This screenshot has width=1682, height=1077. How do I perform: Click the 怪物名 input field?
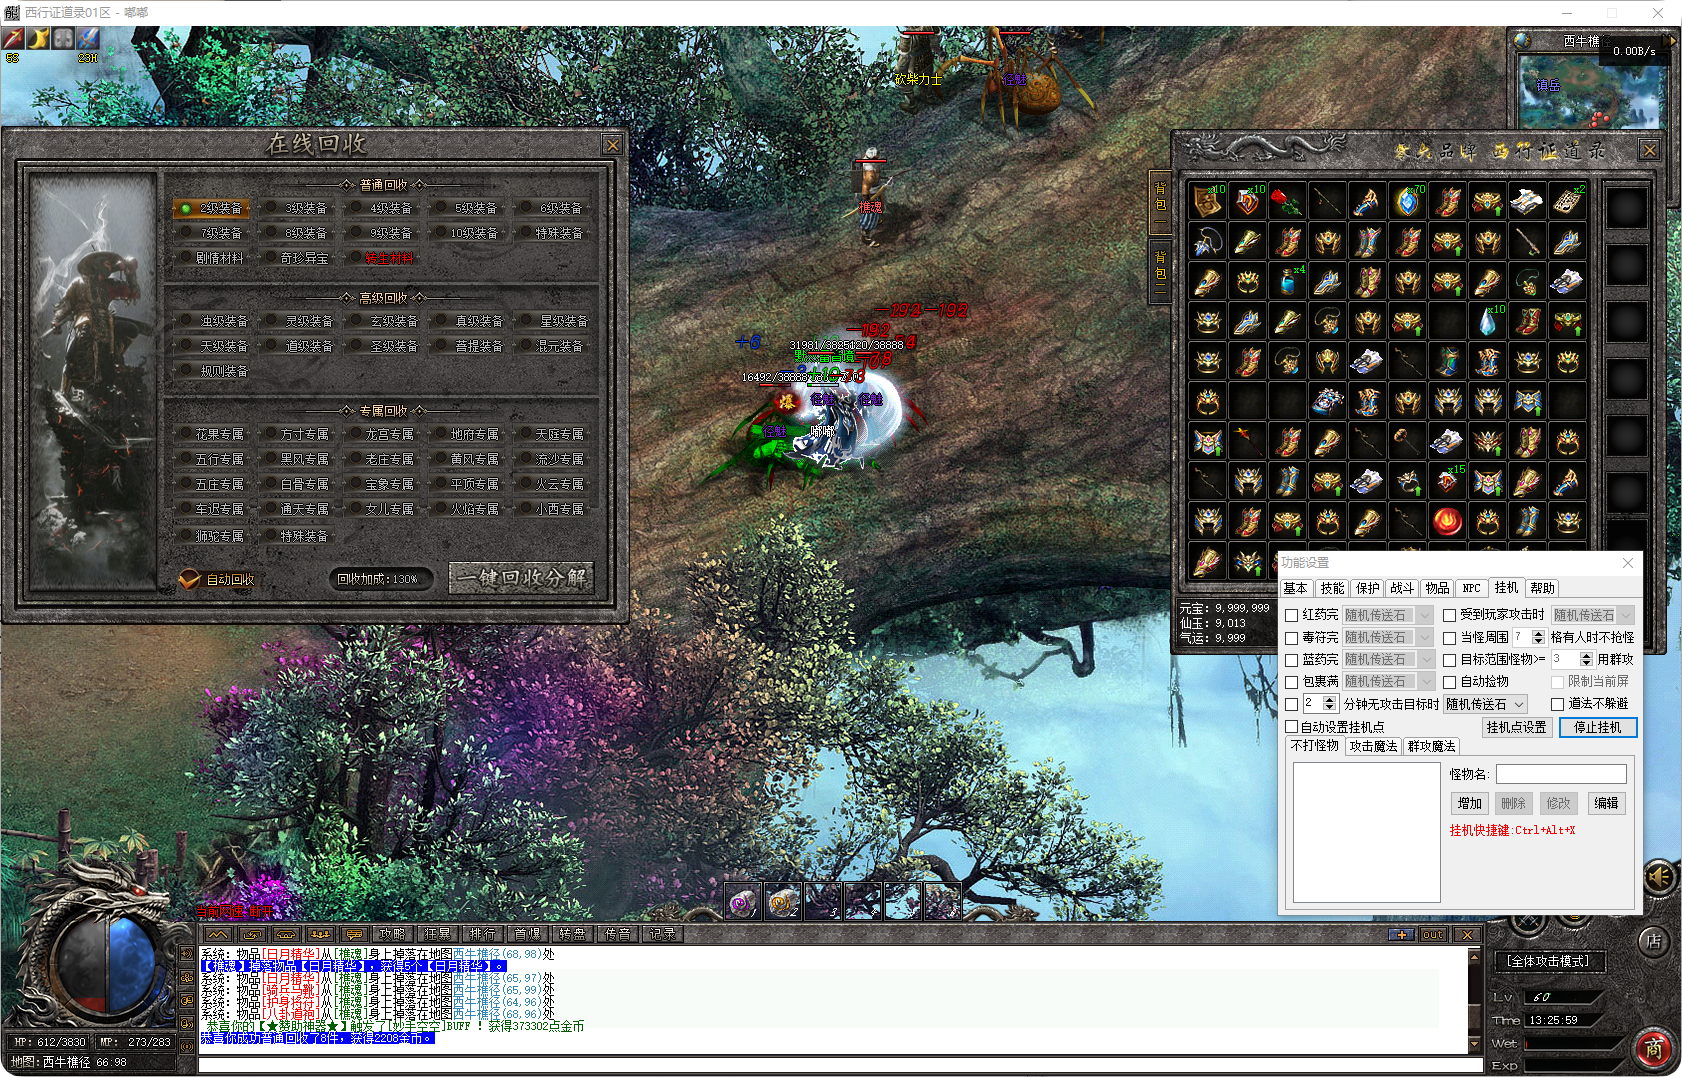tap(1560, 774)
